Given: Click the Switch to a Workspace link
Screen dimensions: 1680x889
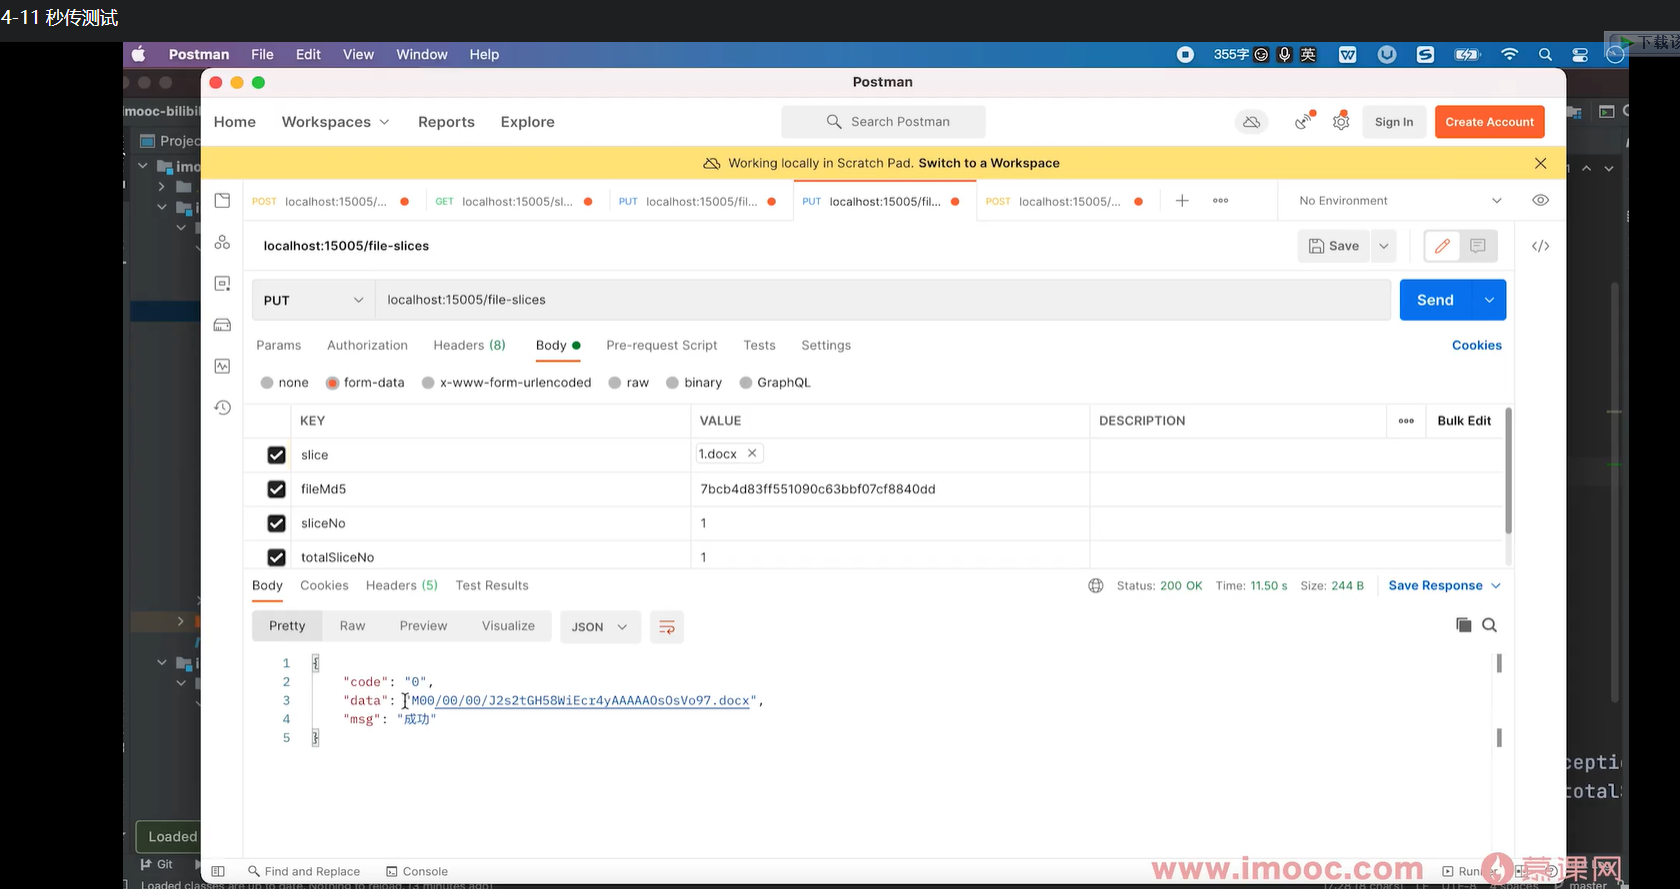Looking at the screenshot, I should [988, 163].
